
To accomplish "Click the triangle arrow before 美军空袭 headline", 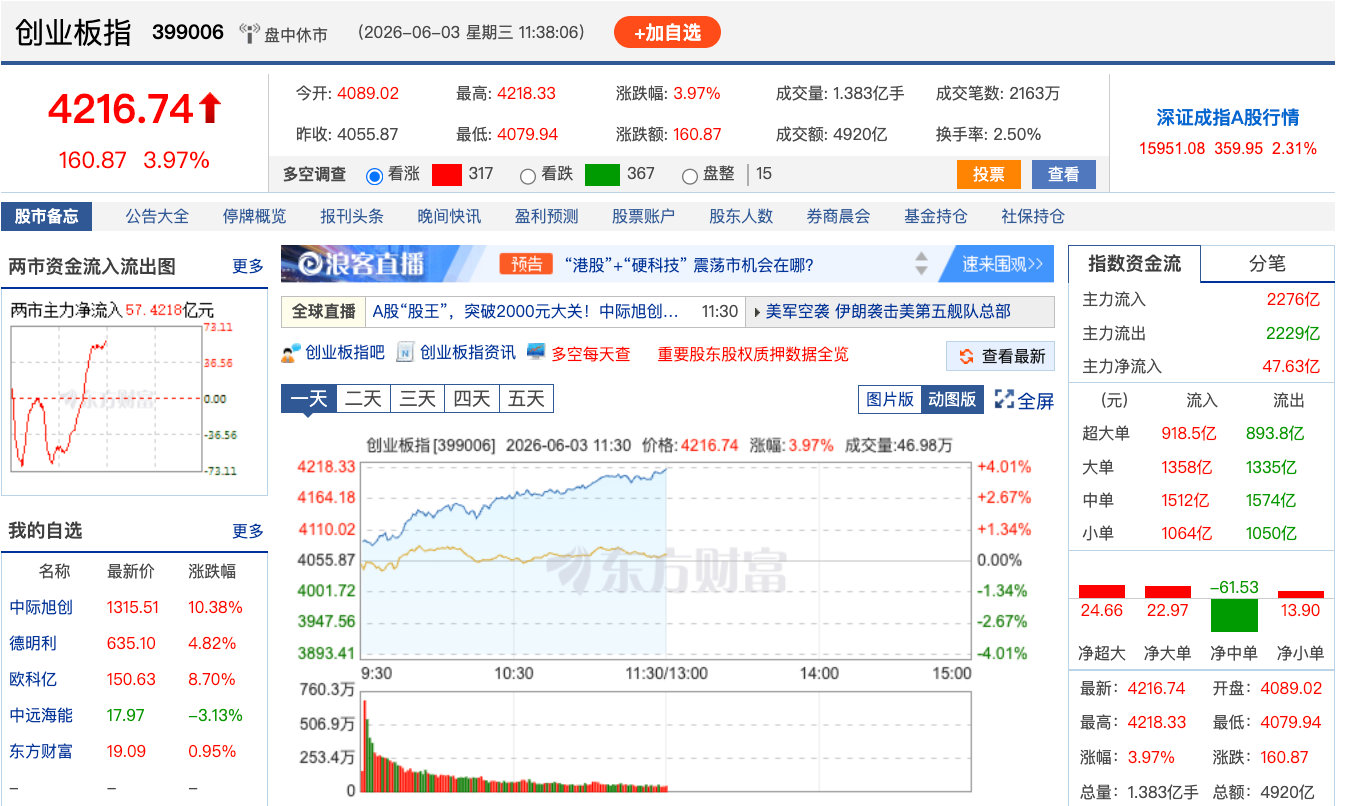I will [757, 311].
